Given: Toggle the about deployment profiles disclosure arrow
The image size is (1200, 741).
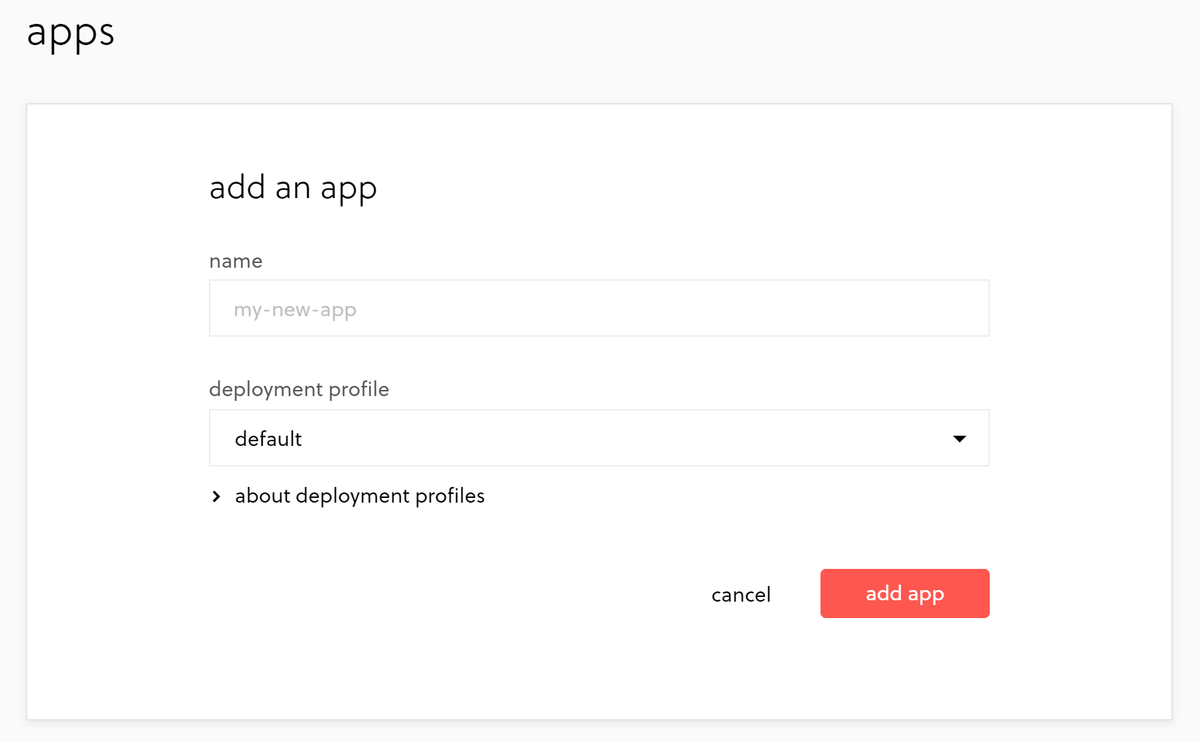Looking at the screenshot, I should point(216,497).
